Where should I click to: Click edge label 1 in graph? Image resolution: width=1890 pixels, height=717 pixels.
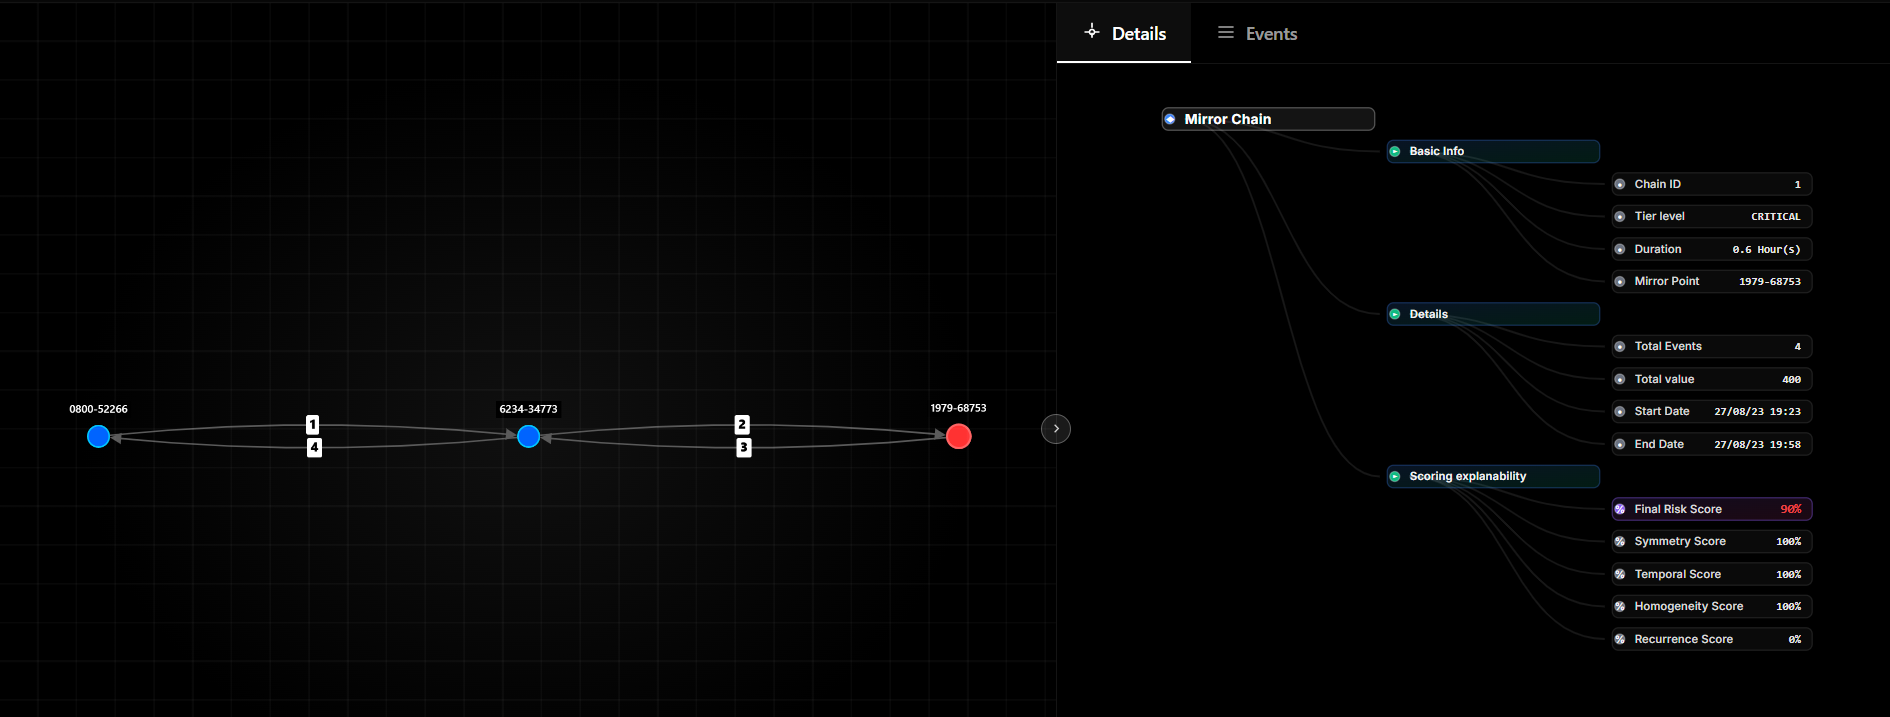point(313,424)
